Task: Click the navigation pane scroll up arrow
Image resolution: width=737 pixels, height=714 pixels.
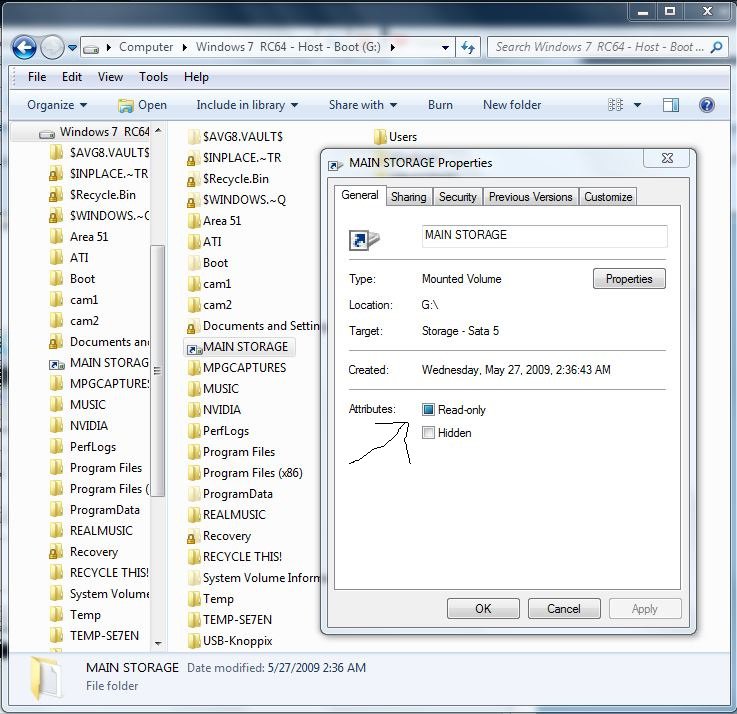Action: click(x=158, y=130)
